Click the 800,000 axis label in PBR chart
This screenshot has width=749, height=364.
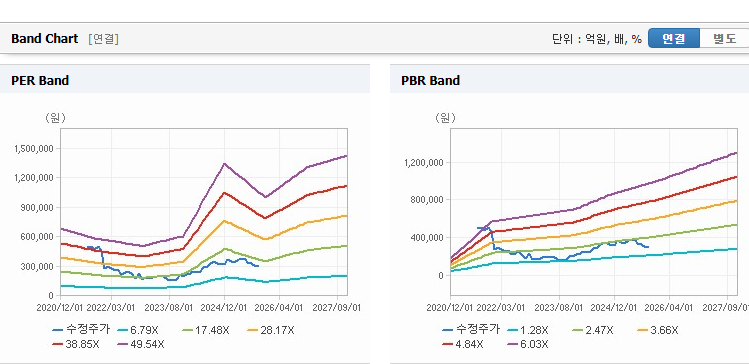point(428,200)
